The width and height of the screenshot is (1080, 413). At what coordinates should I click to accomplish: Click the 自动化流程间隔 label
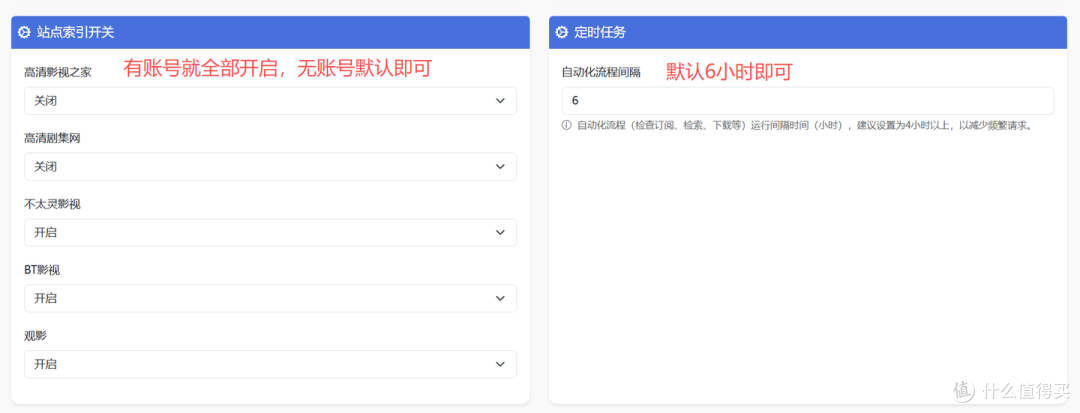(x=601, y=72)
